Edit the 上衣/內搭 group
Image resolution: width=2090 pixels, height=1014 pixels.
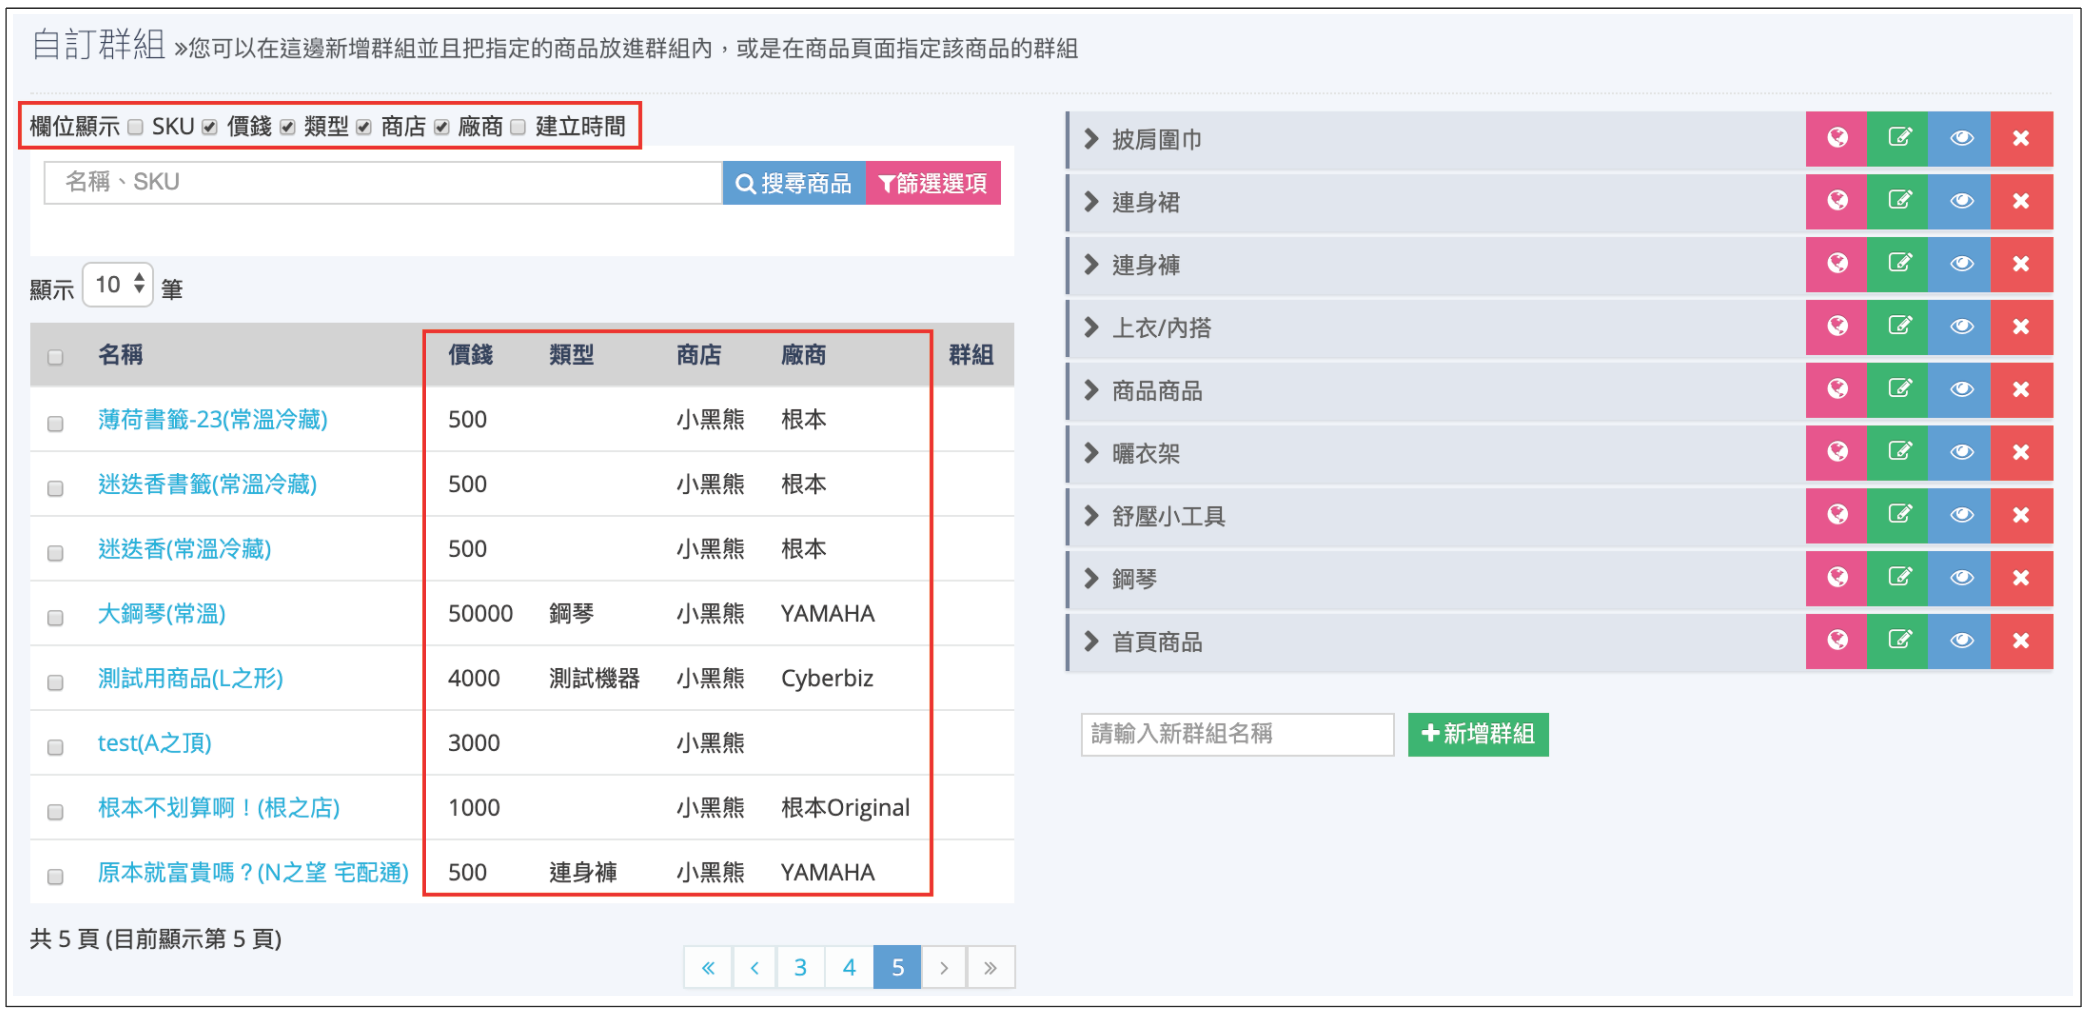click(x=1899, y=328)
